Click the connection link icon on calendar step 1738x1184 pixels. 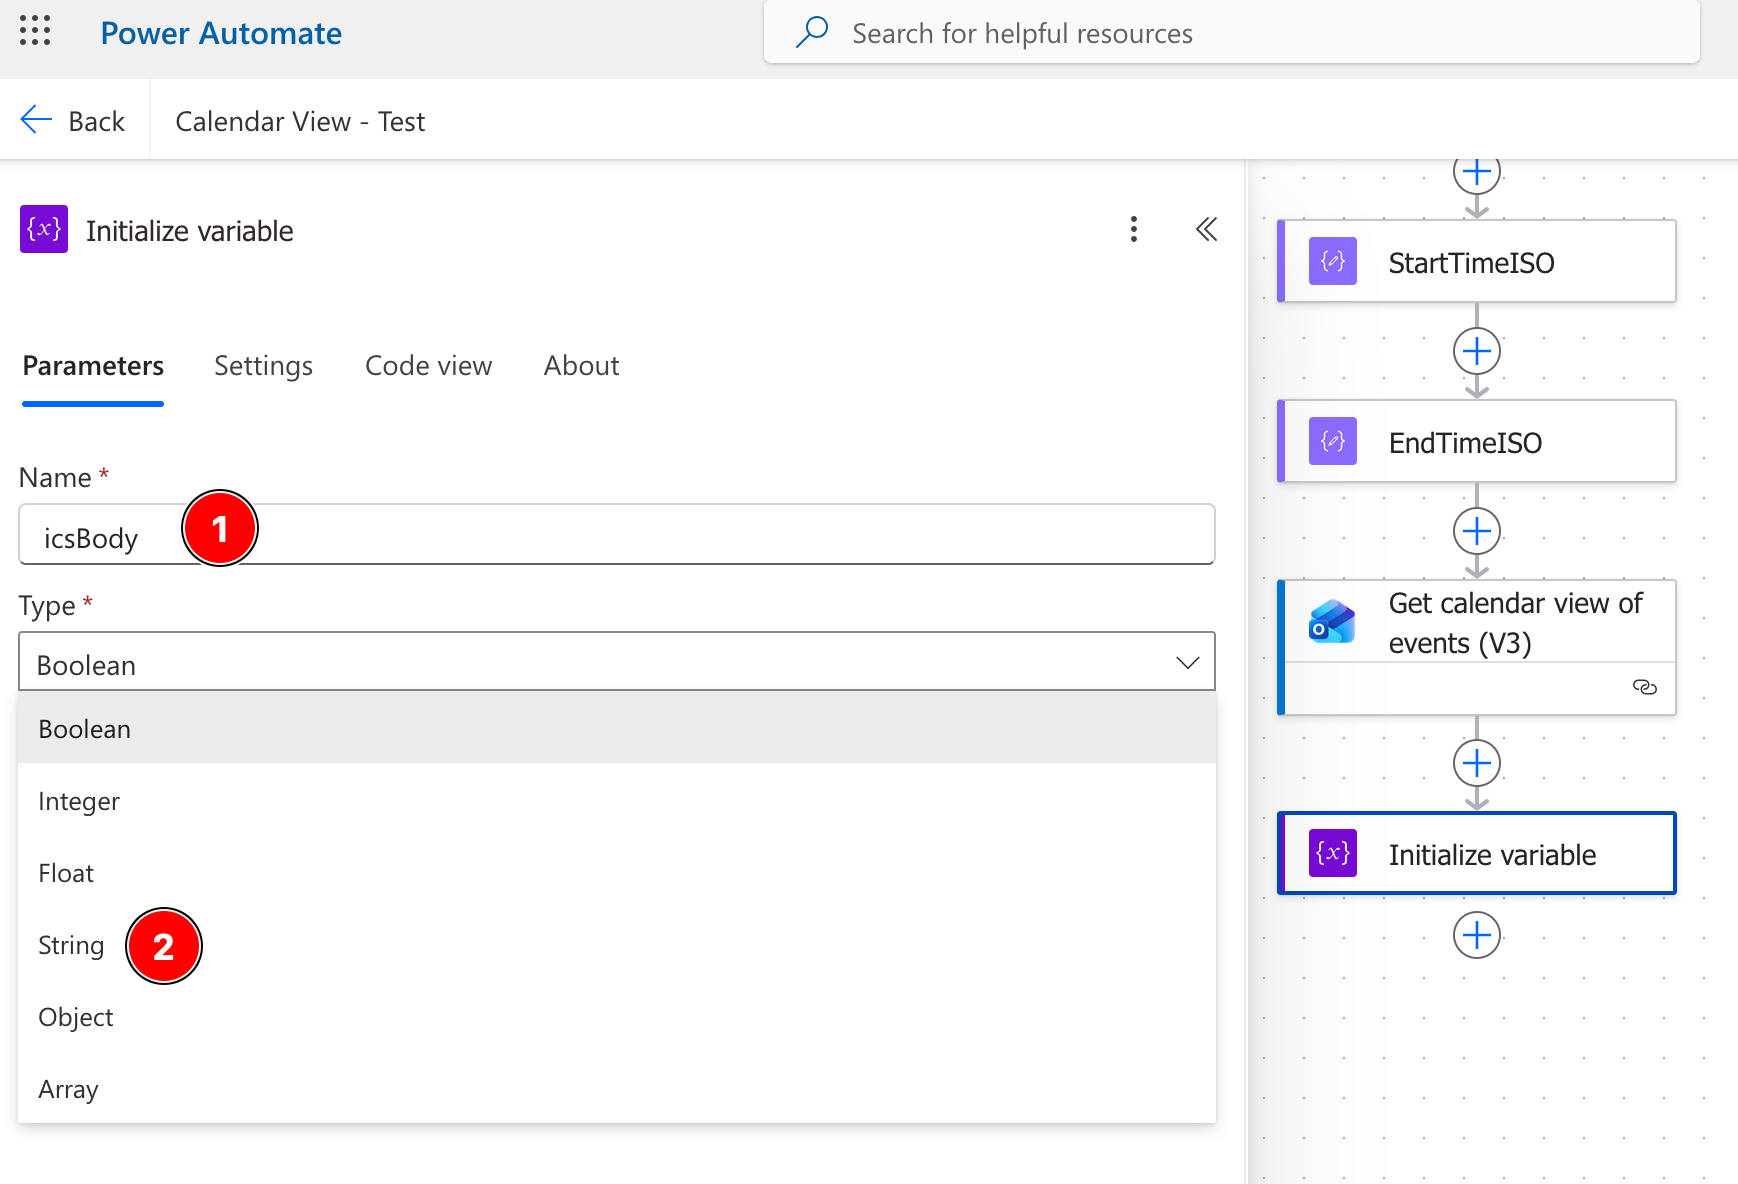pyautogui.click(x=1645, y=687)
